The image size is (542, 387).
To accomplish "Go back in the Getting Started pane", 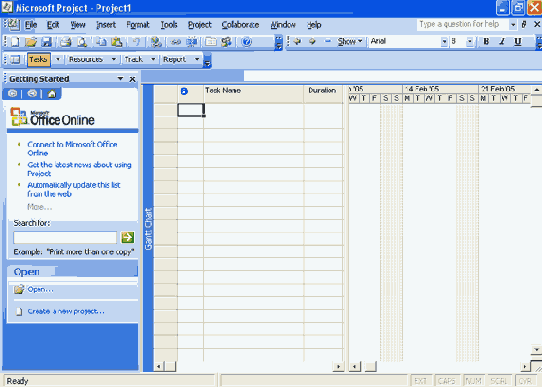I will (x=12, y=93).
